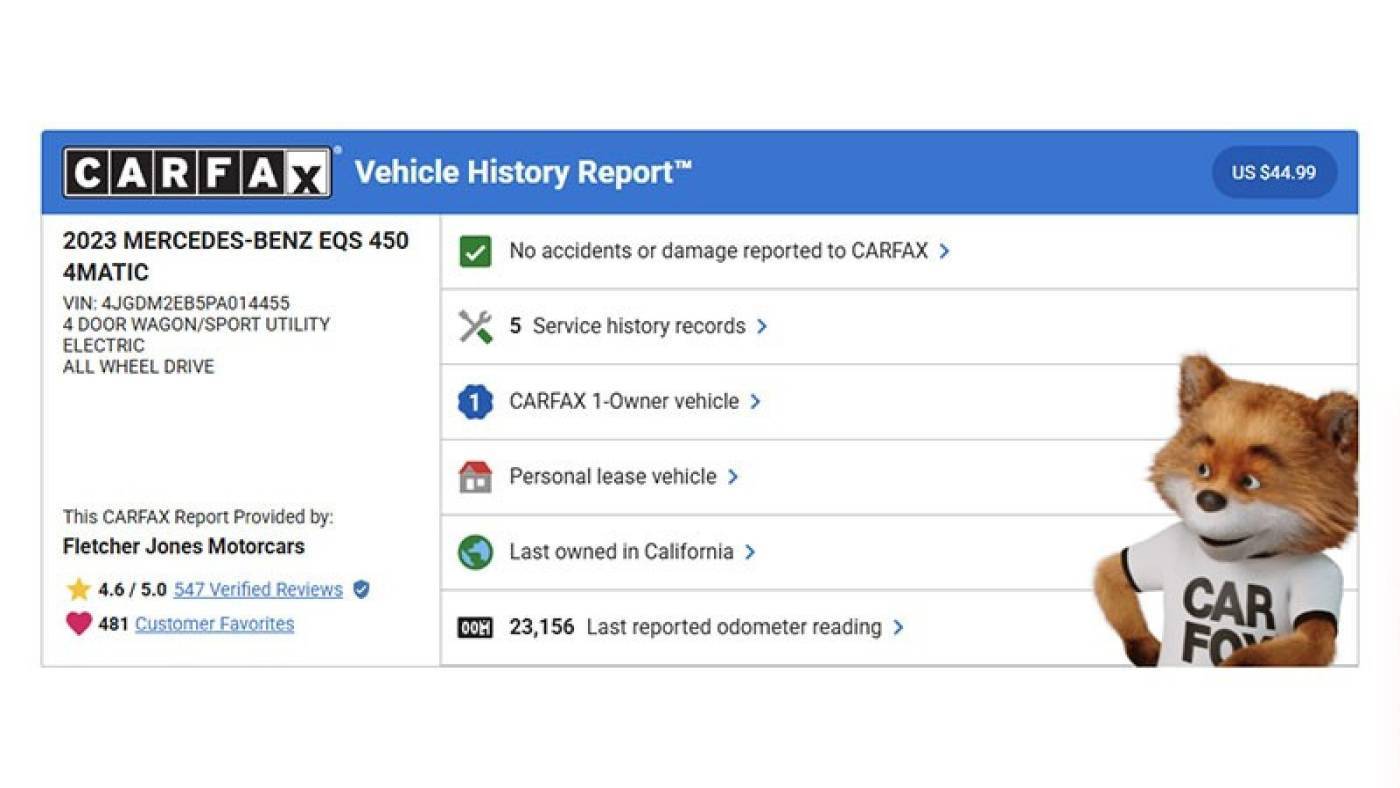Expand No accidents or damage chevron

tap(944, 251)
